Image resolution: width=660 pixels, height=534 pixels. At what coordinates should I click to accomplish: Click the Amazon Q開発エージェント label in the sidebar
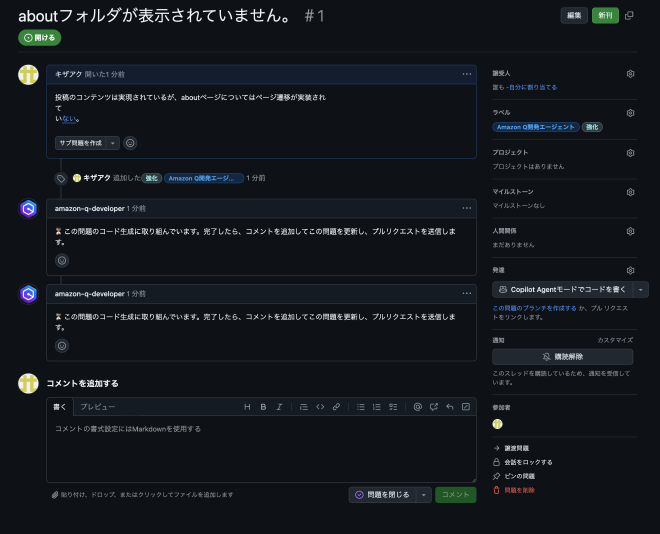coord(535,127)
